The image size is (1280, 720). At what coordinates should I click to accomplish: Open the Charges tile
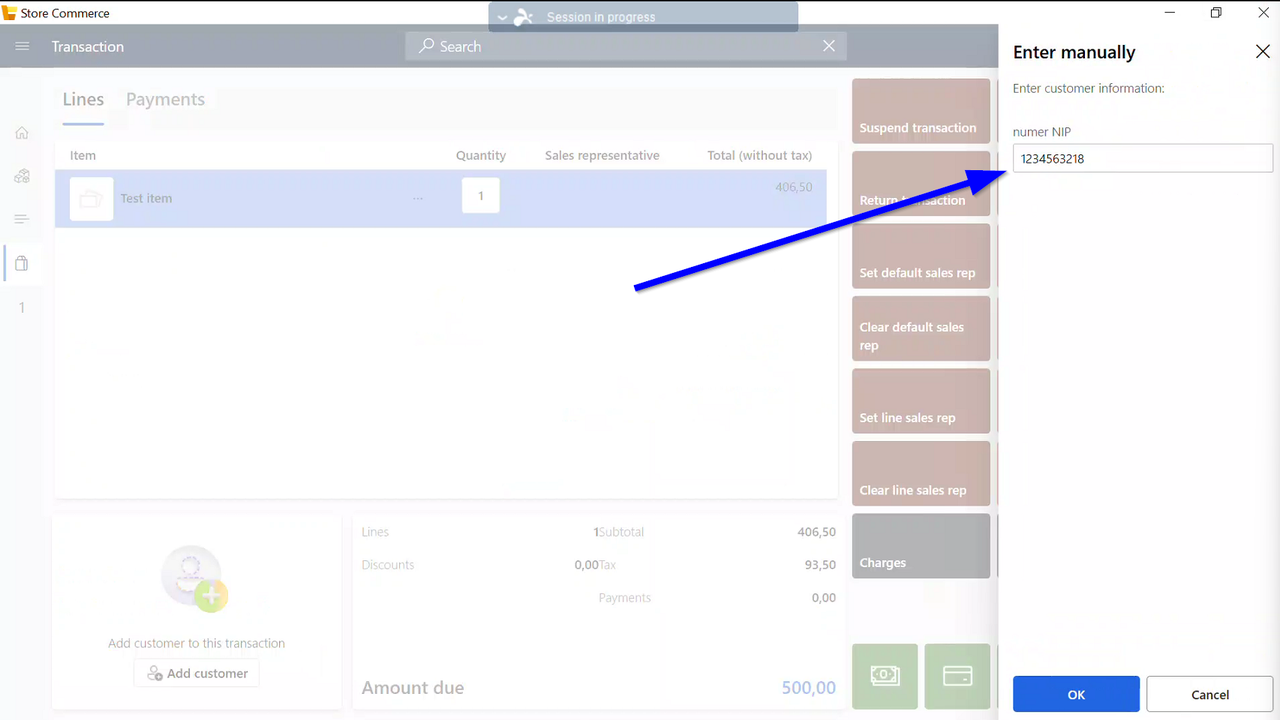921,546
